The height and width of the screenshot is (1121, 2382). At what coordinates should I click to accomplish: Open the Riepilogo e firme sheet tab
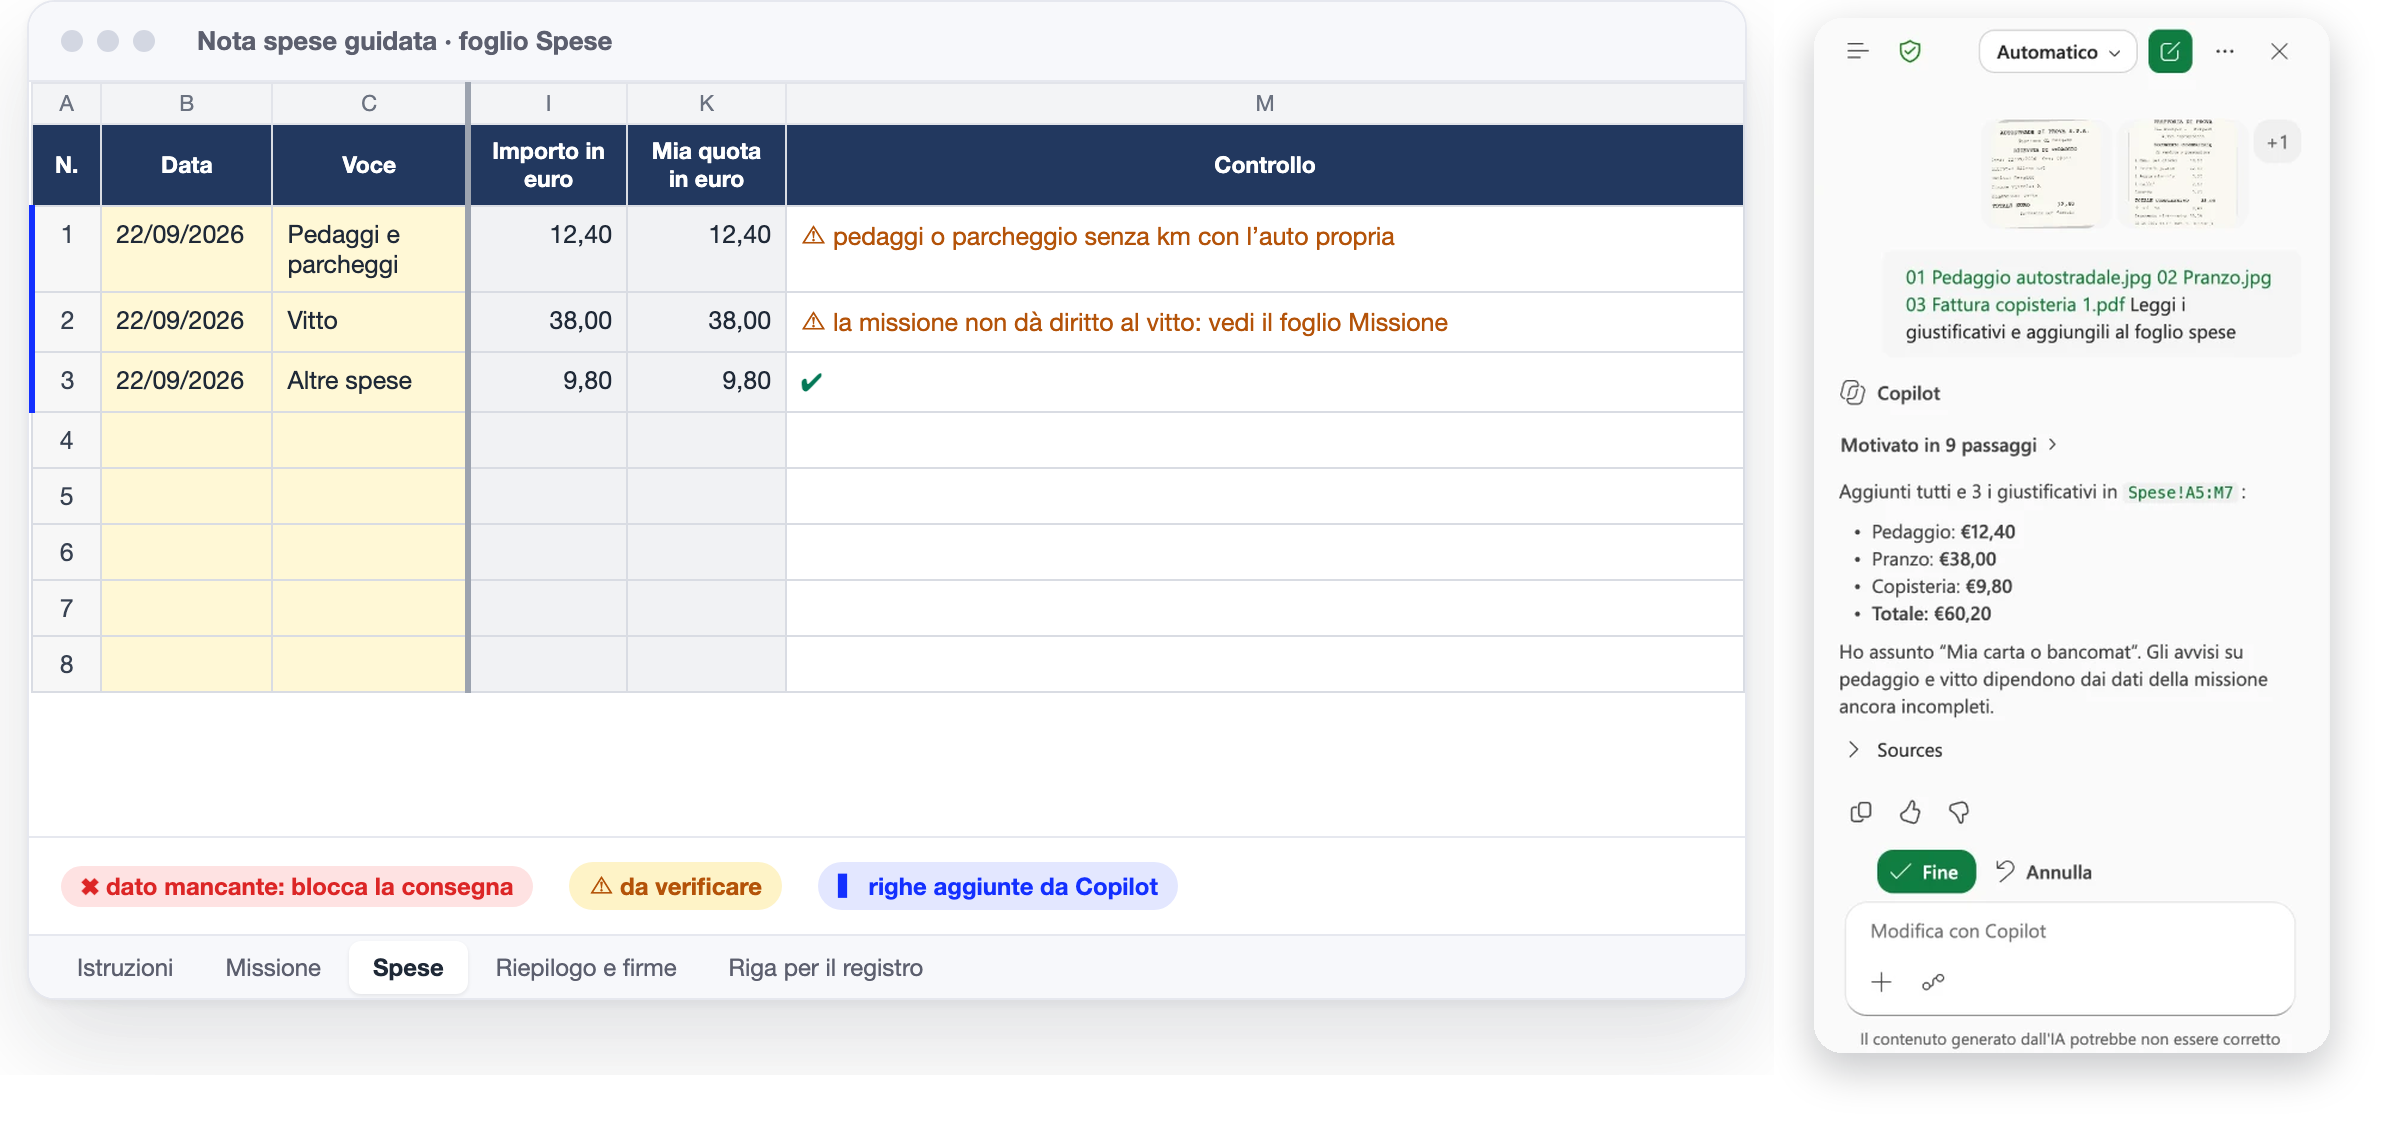point(586,968)
